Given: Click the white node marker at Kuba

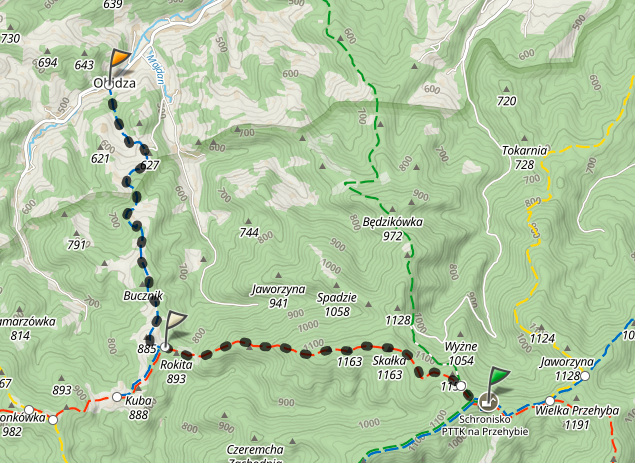Looking at the screenshot, I should tap(117, 397).
